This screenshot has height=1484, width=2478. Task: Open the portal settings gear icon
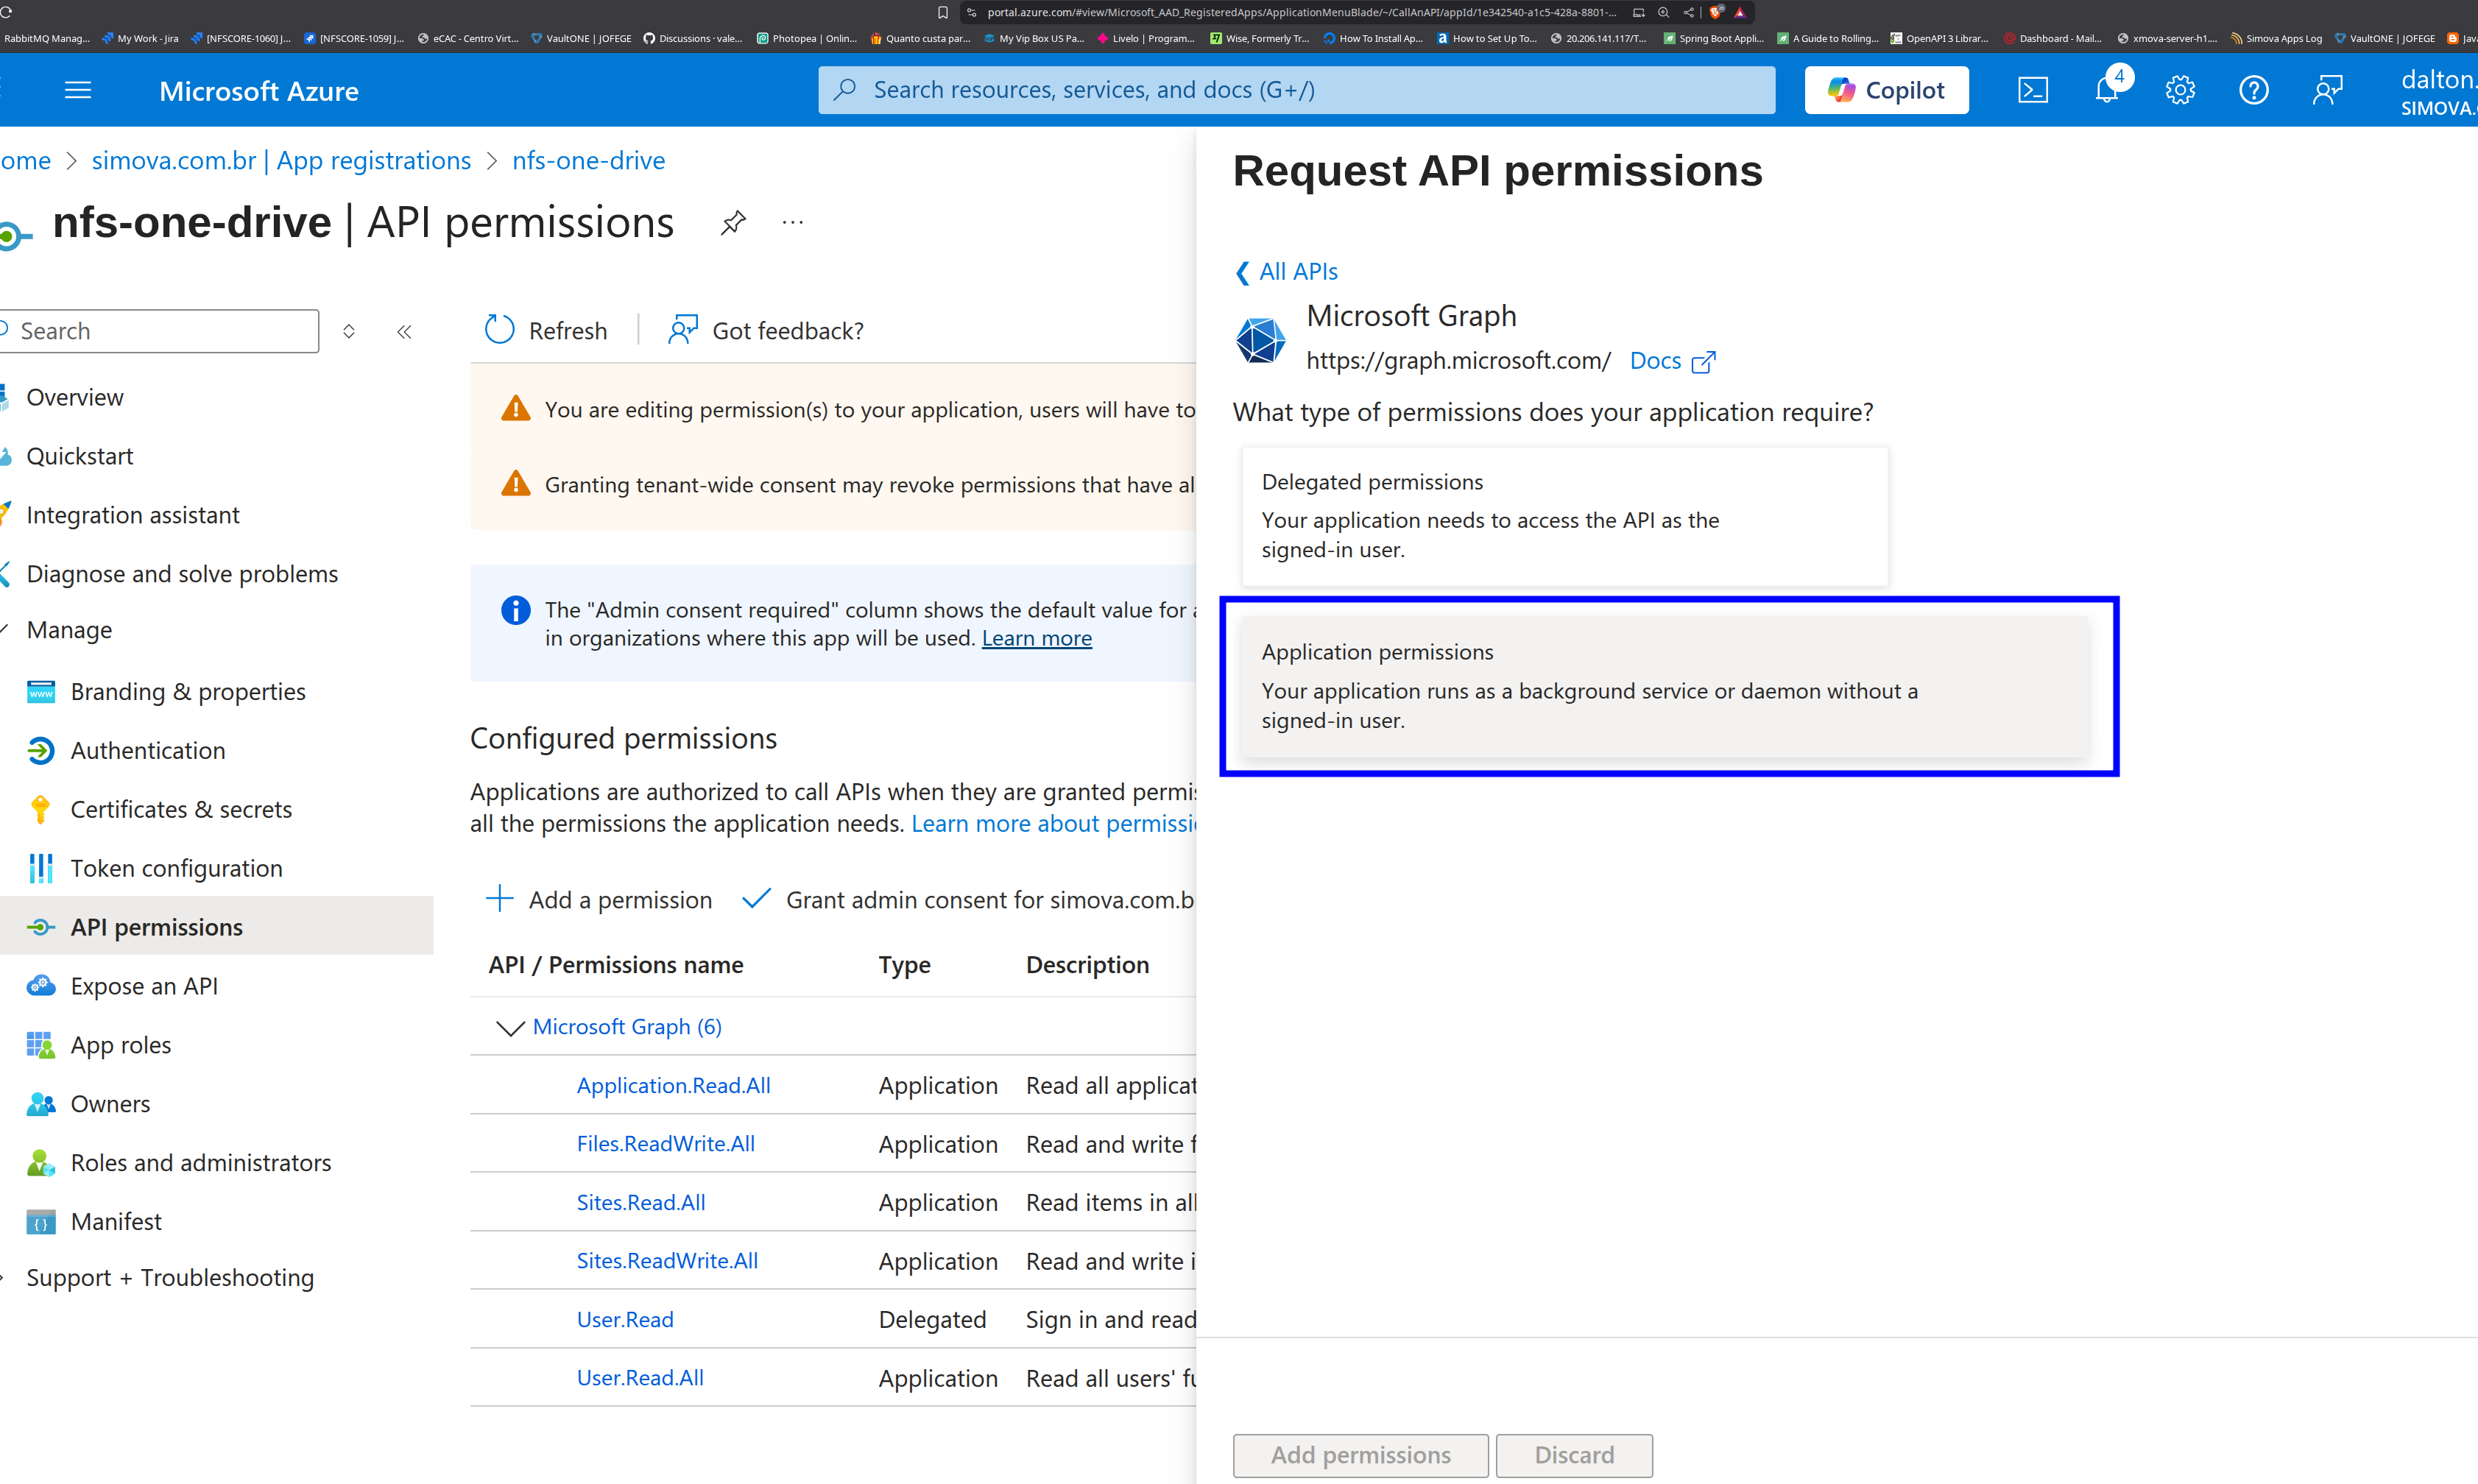[2180, 90]
